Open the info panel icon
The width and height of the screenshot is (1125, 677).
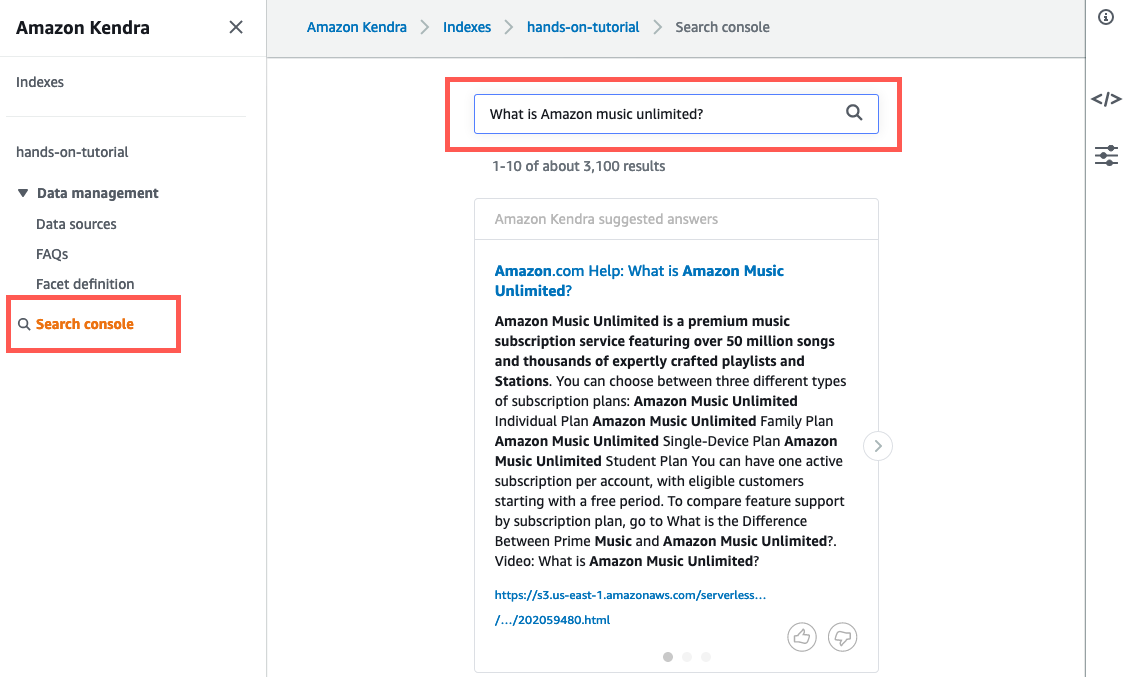1105,17
